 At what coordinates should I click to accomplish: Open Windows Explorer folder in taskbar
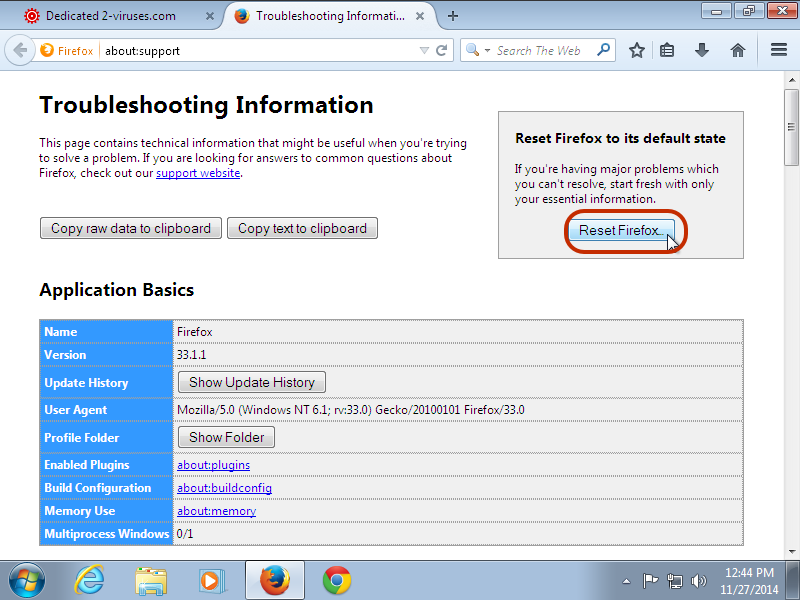click(x=151, y=581)
